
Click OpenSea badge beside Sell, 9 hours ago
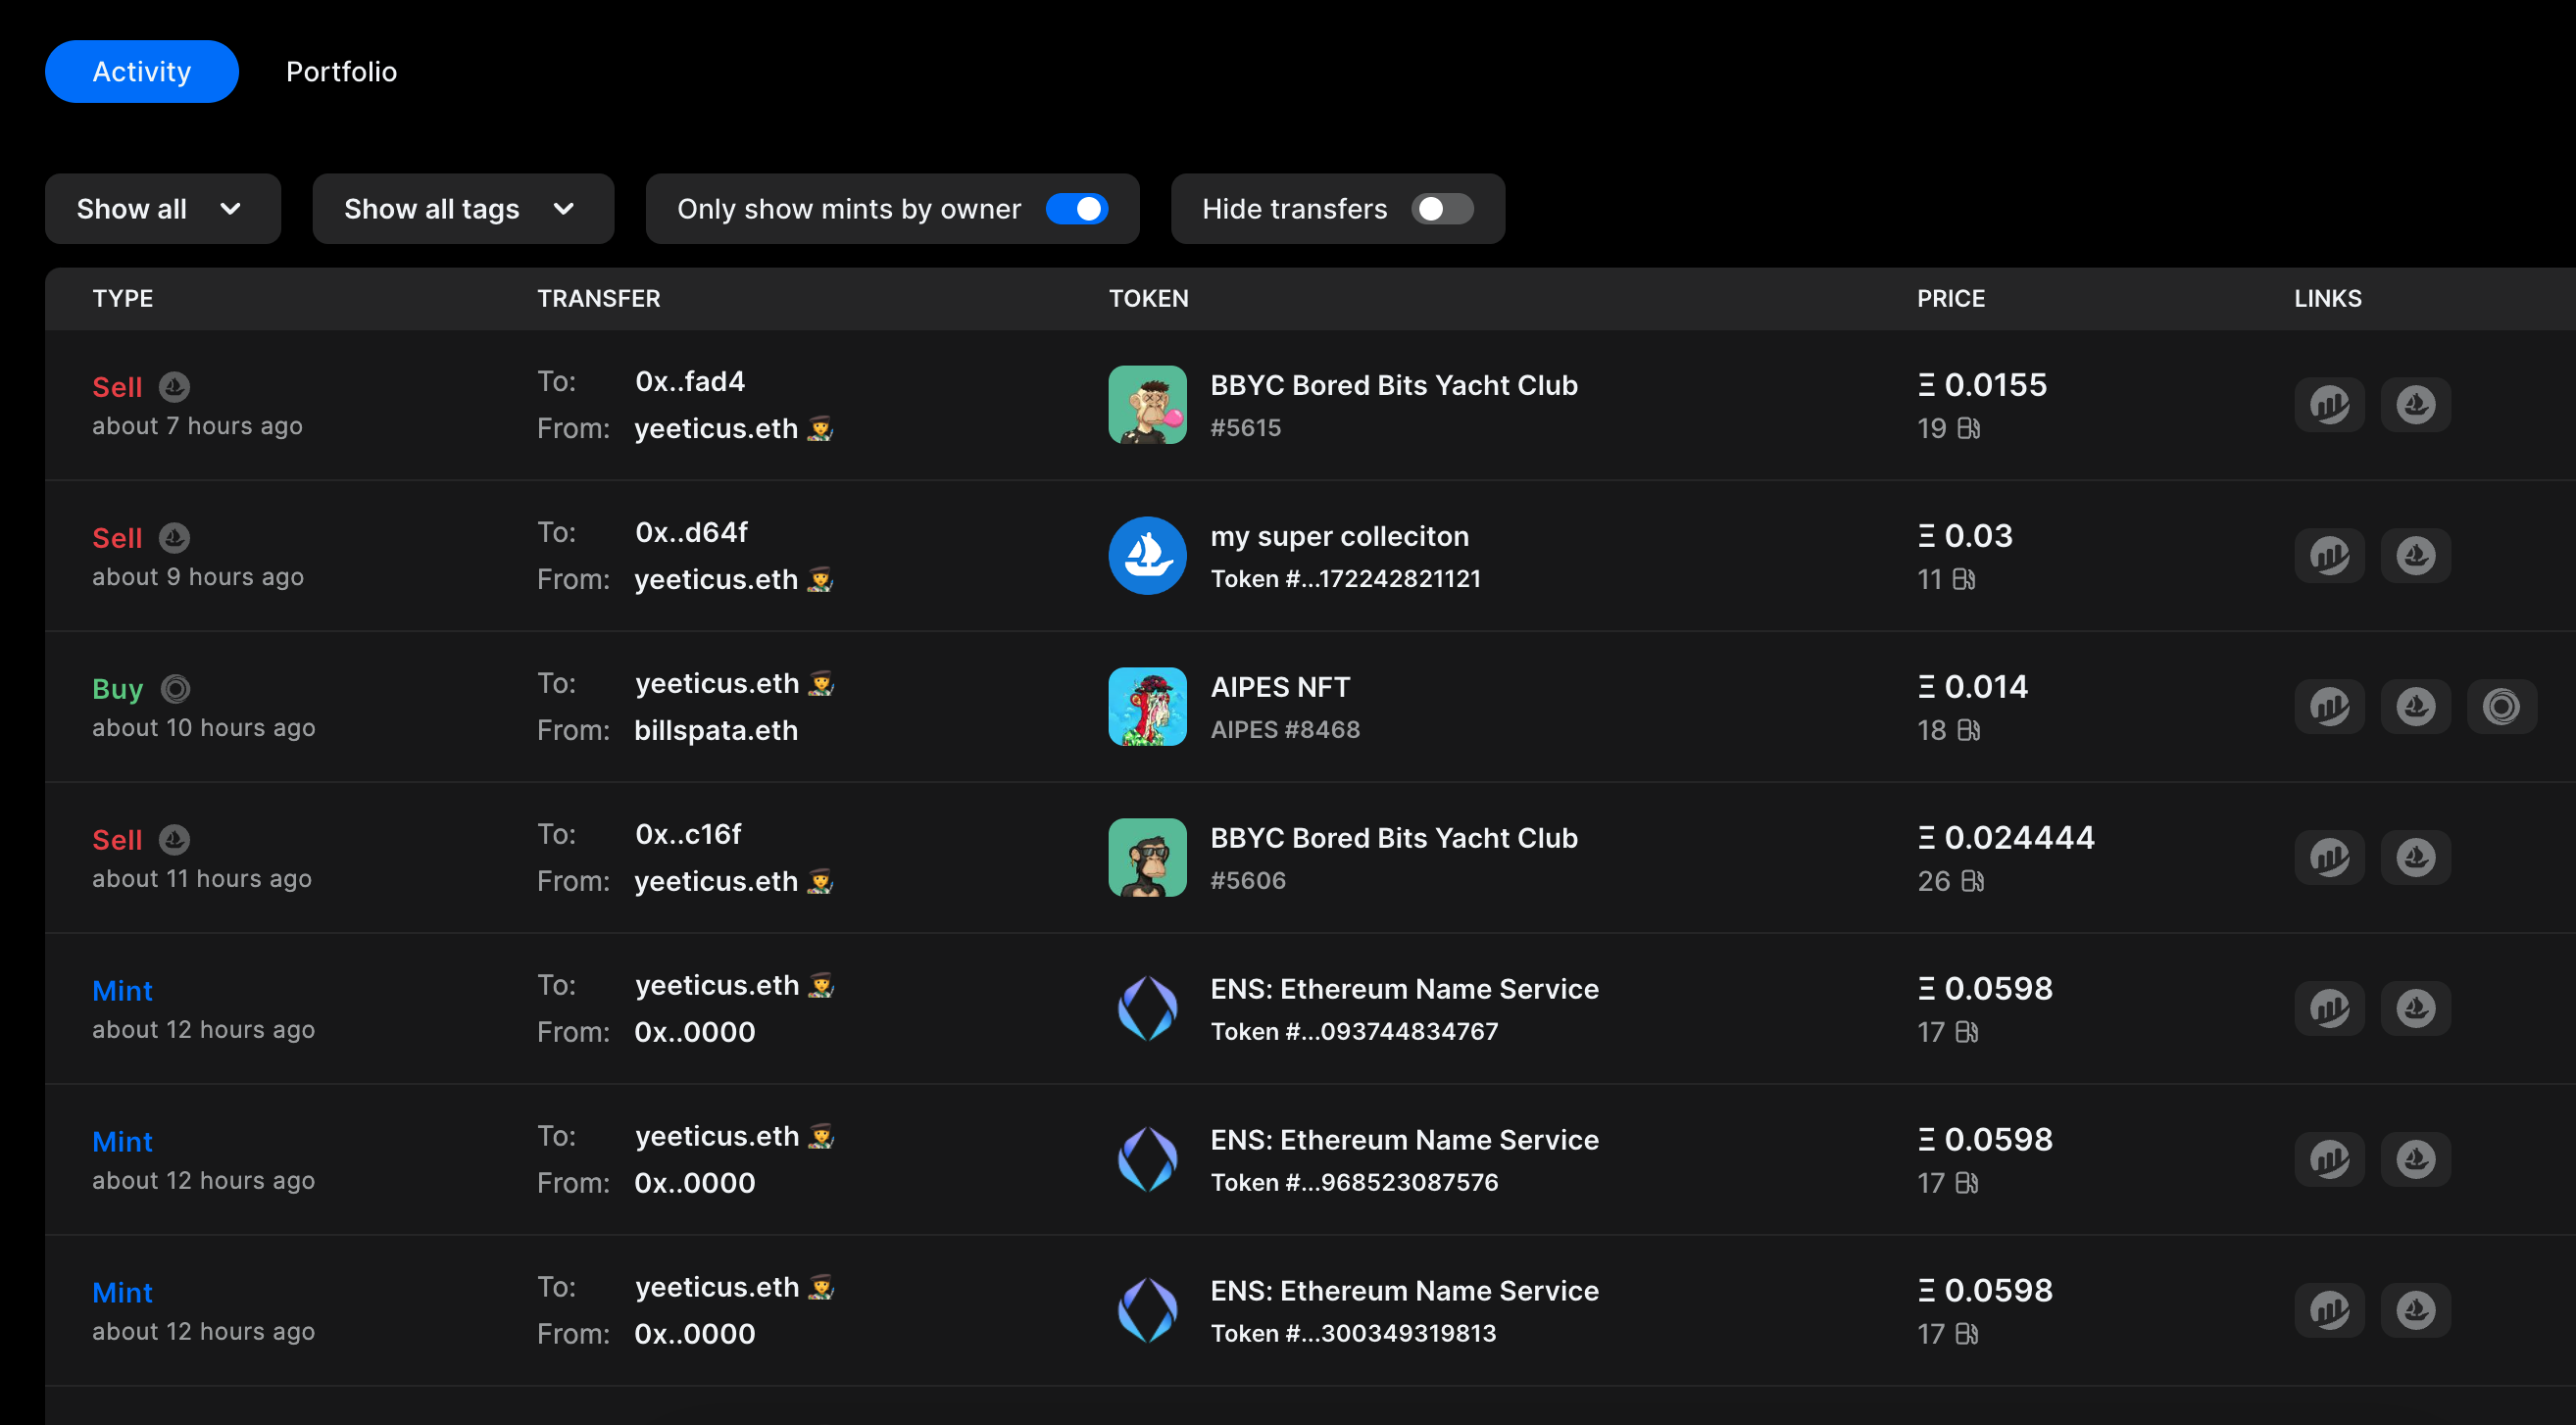pos(175,538)
